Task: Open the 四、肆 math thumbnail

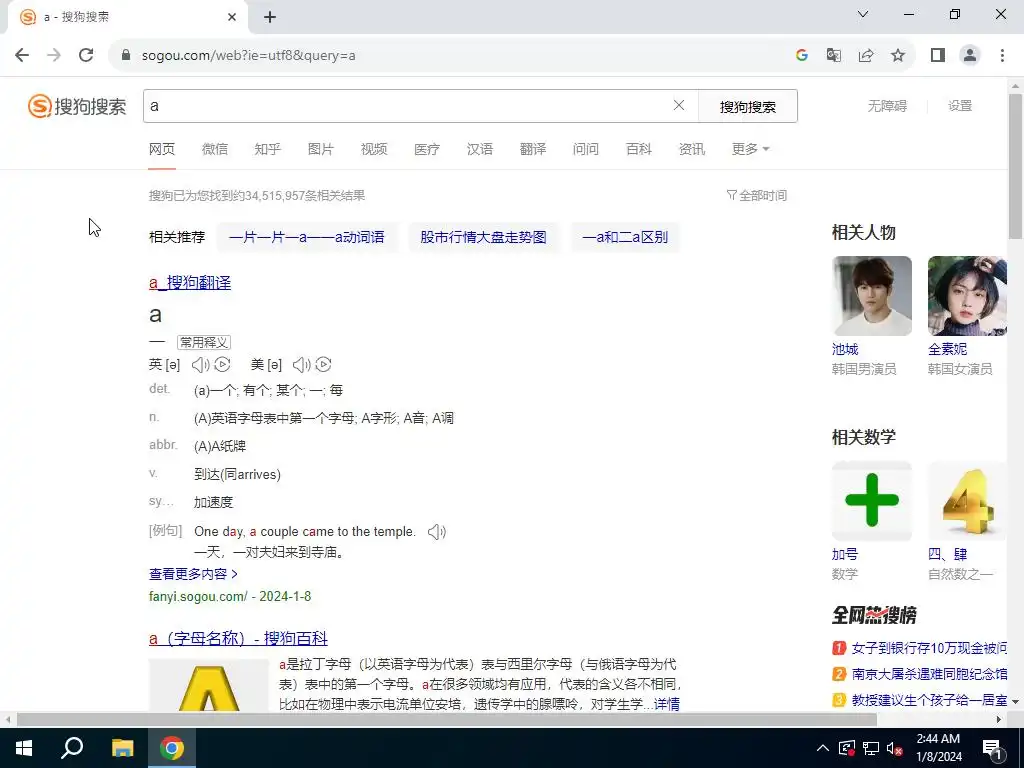Action: [968, 501]
